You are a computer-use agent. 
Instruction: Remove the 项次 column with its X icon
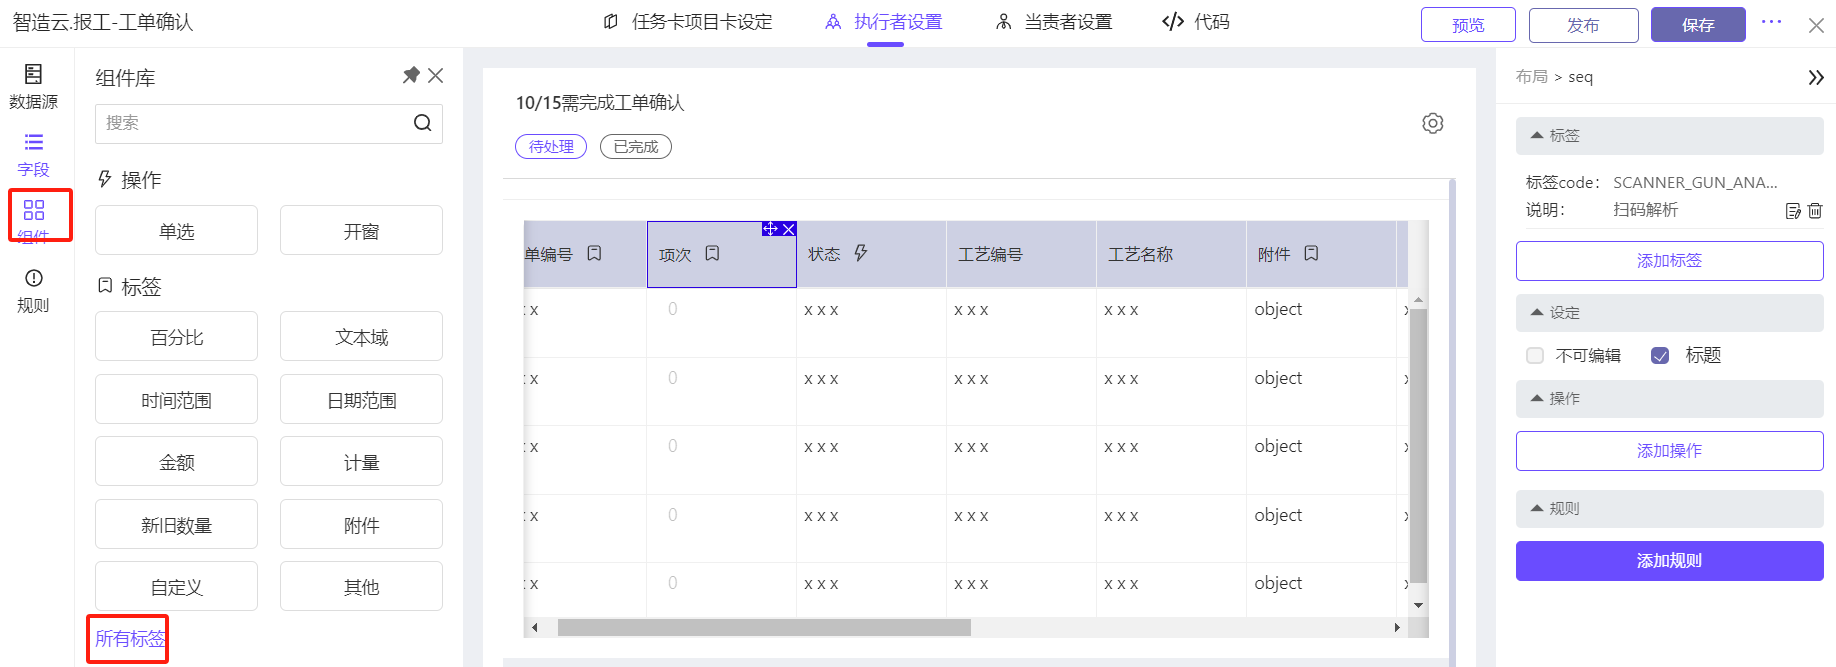click(788, 229)
